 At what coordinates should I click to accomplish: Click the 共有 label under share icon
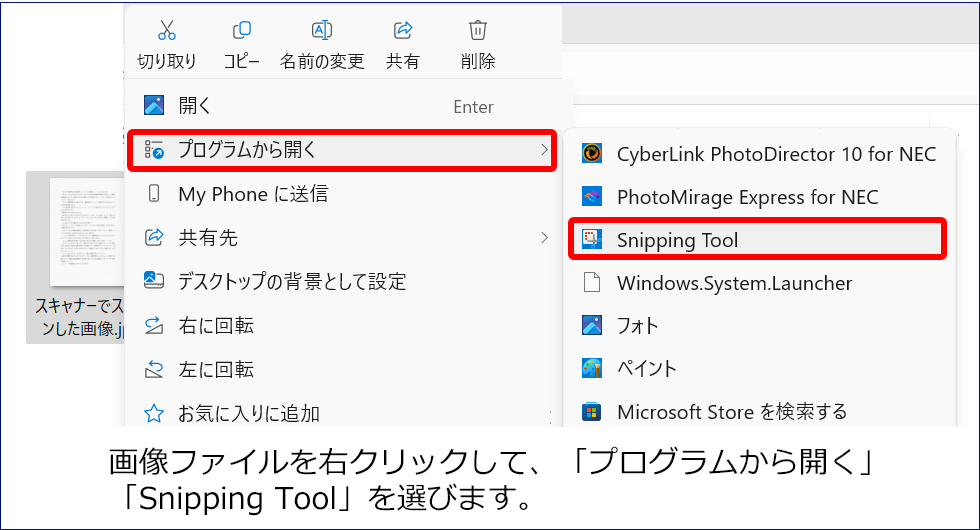pos(402,61)
